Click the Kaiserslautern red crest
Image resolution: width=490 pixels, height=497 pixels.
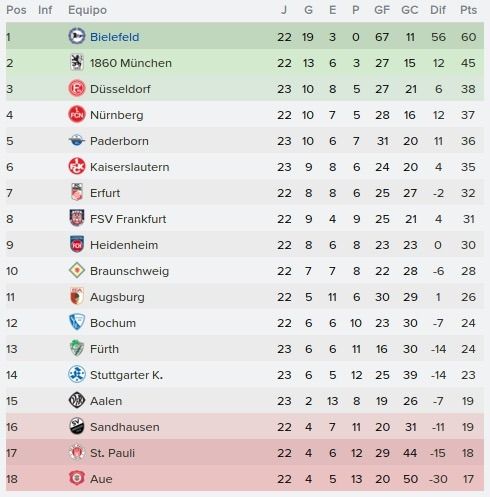coord(76,166)
